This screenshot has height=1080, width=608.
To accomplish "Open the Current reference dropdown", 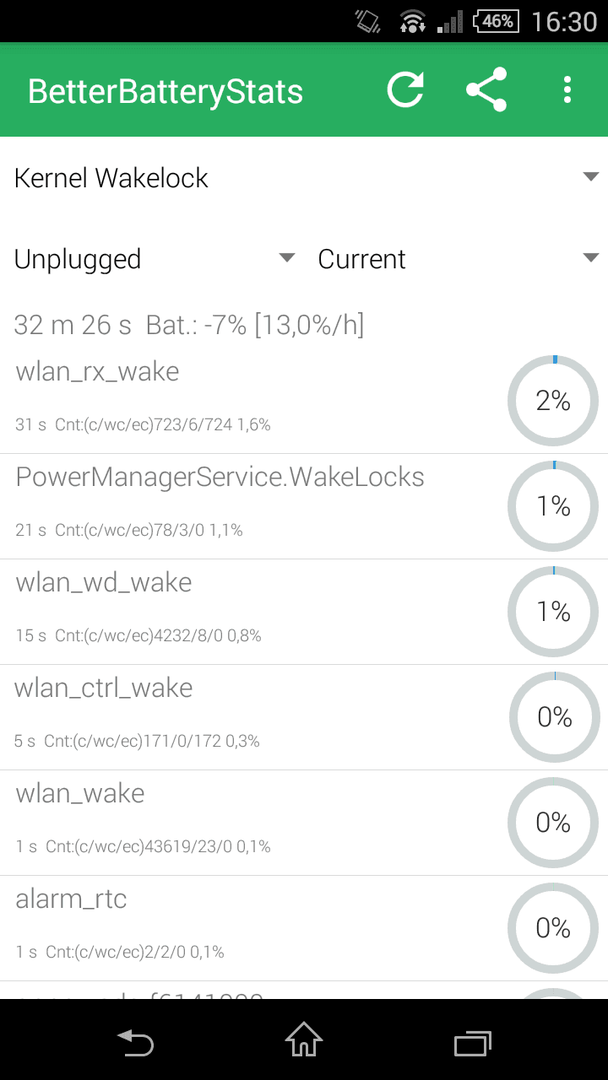I will pyautogui.click(x=457, y=259).
